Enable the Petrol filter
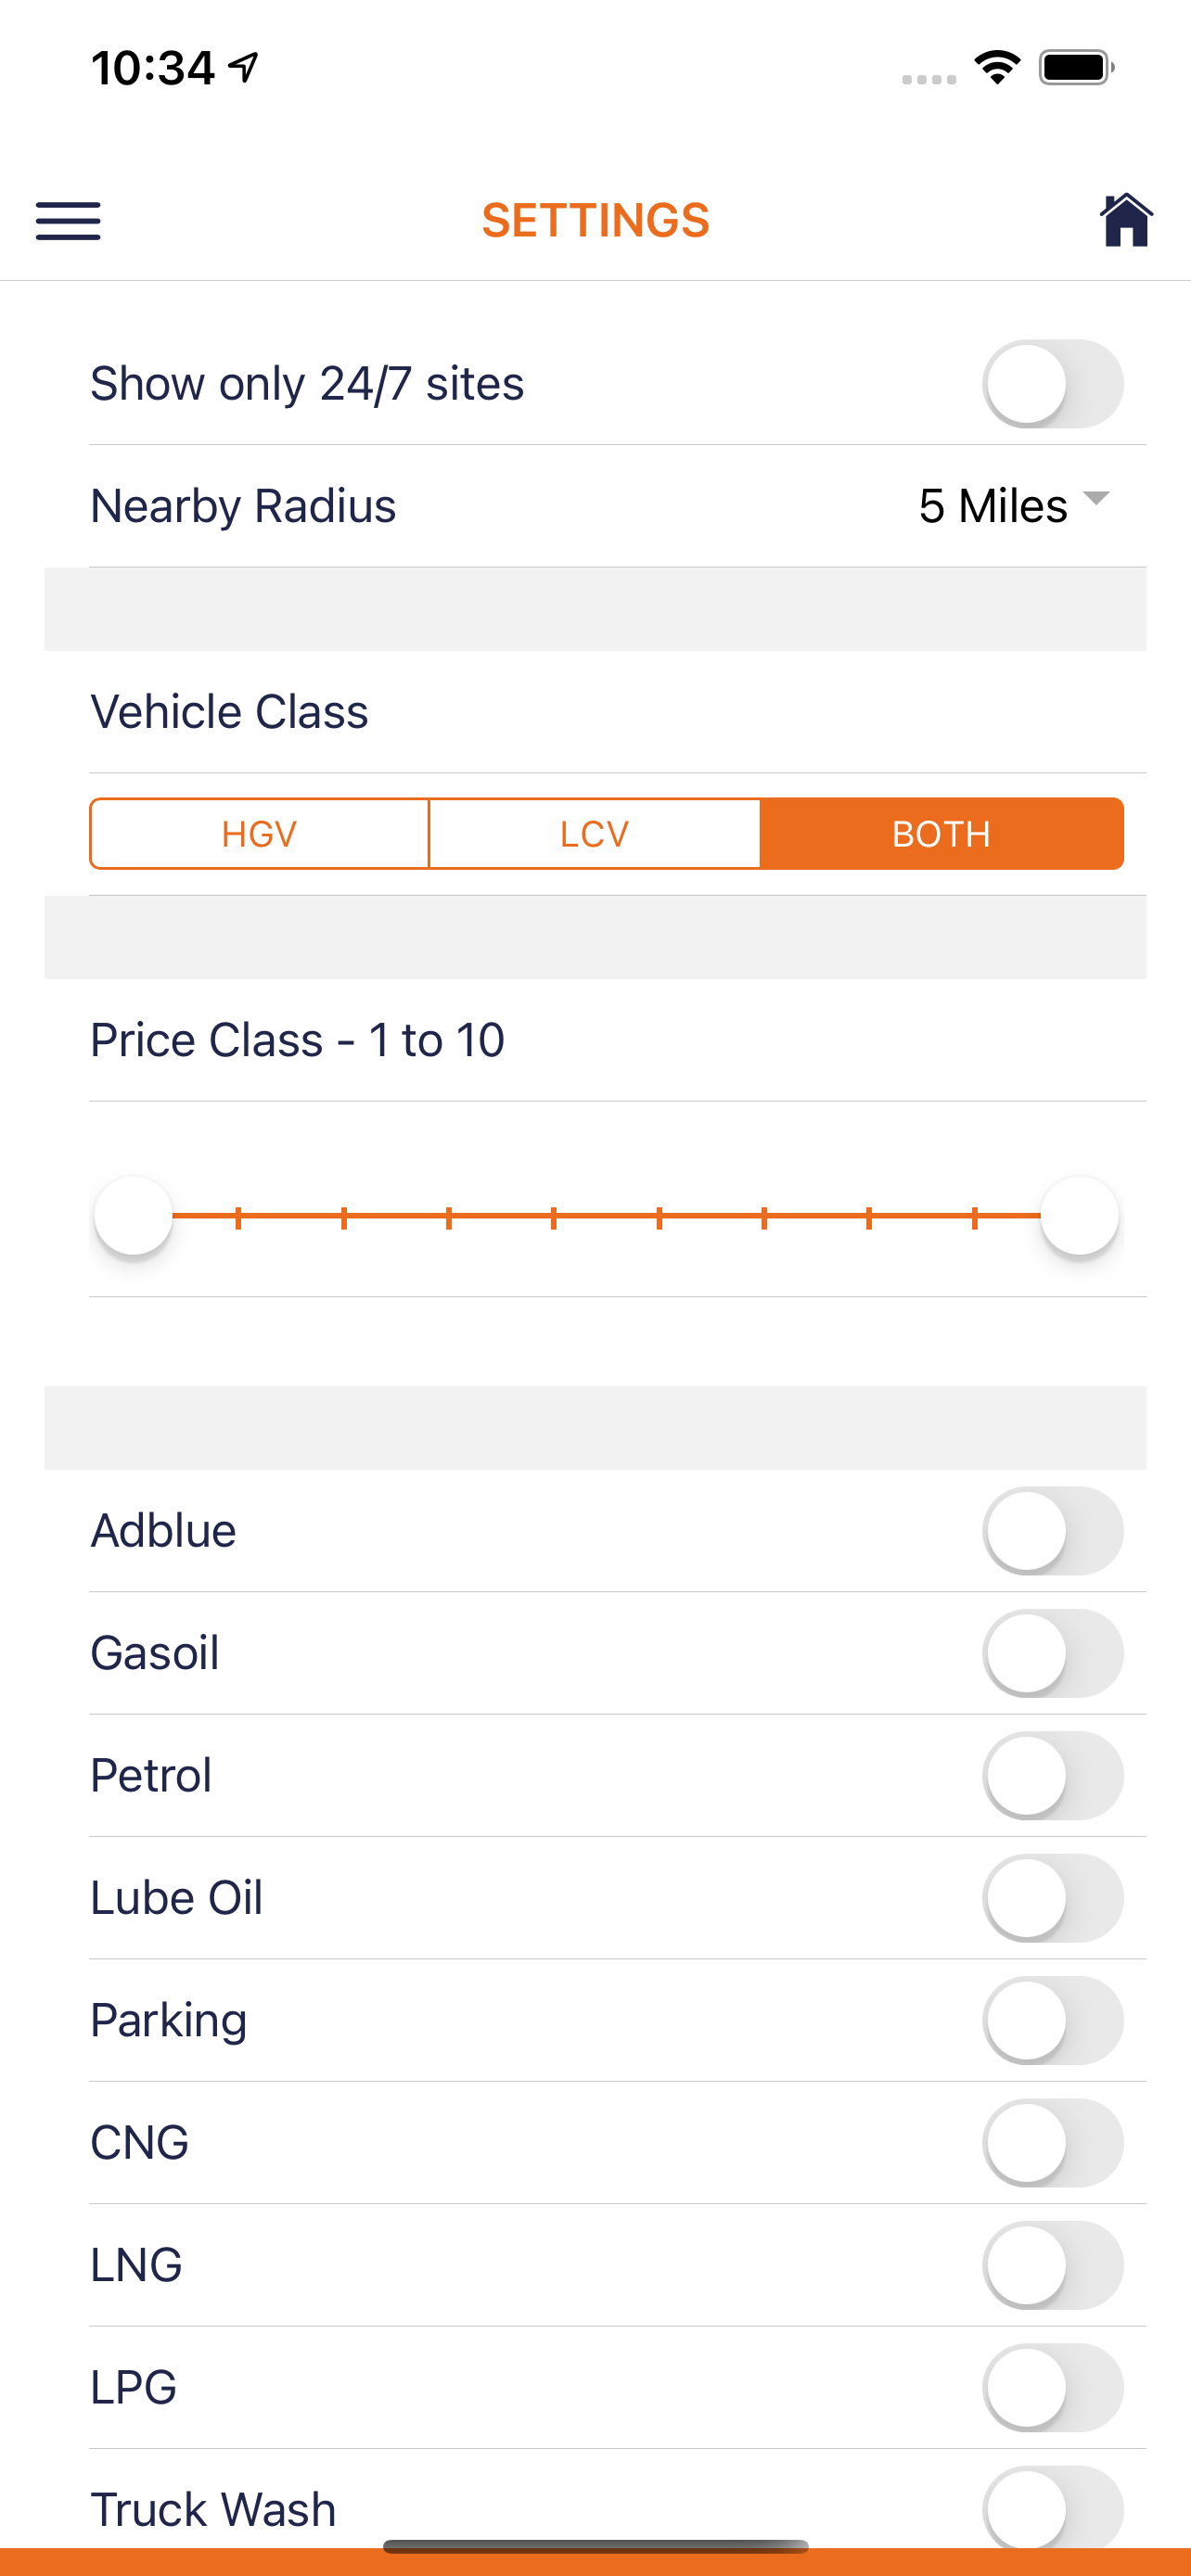This screenshot has height=2576, width=1191. coord(1052,1776)
